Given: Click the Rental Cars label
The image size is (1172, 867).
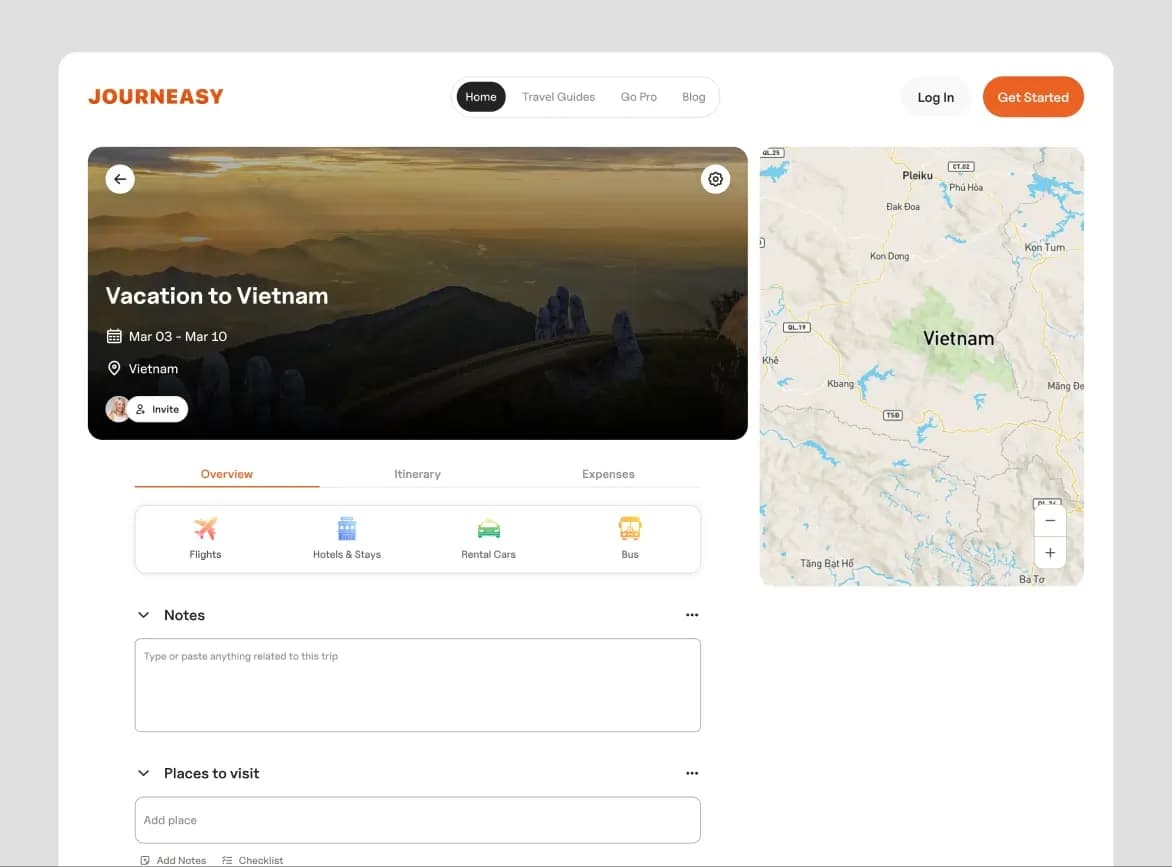Looking at the screenshot, I should tap(488, 555).
